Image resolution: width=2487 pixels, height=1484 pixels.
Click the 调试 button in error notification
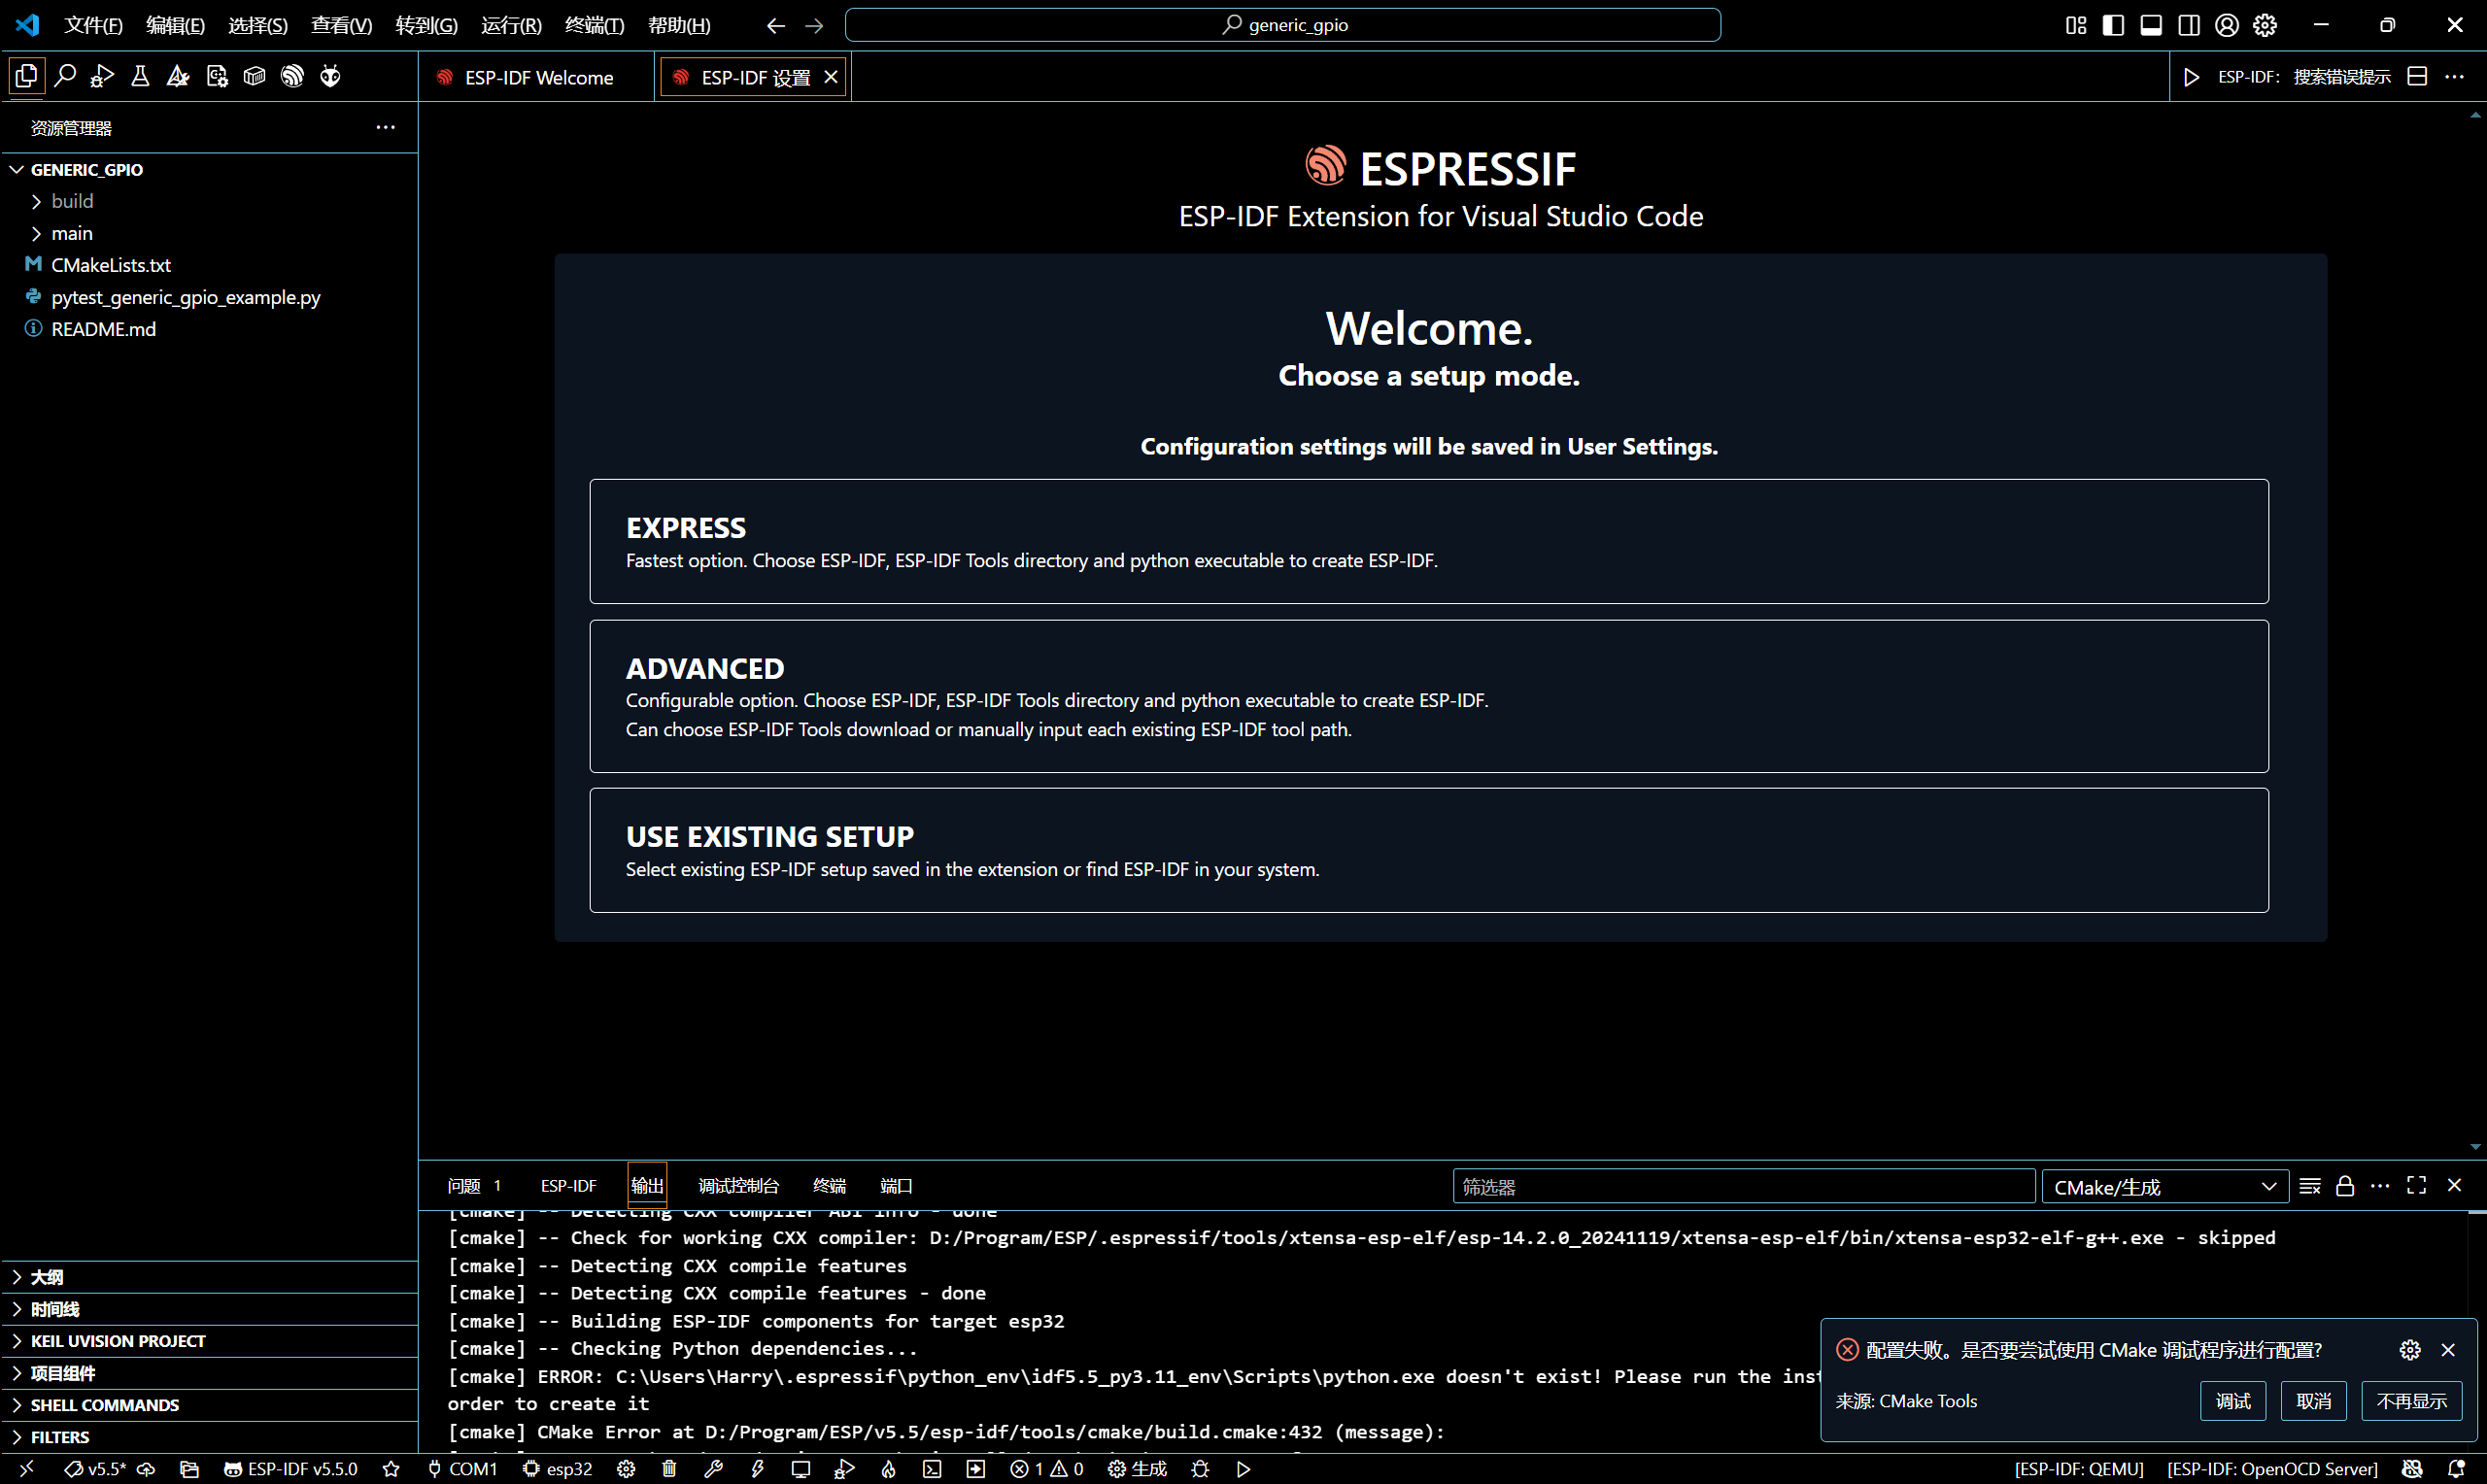pos(2233,1400)
